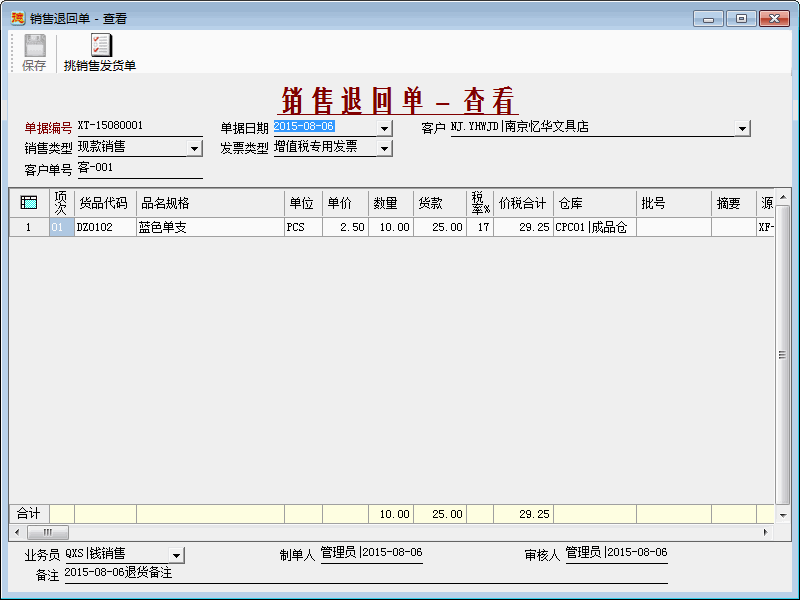Click row number 1 selector
Viewport: 800px width, 600px height.
click(x=29, y=227)
